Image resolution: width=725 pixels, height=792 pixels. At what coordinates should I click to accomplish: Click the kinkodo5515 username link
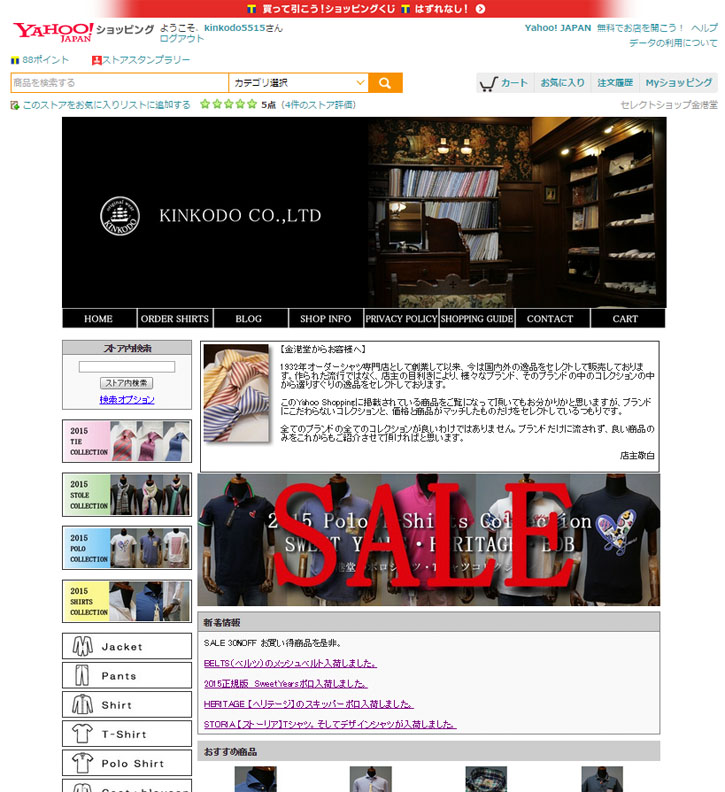(234, 28)
